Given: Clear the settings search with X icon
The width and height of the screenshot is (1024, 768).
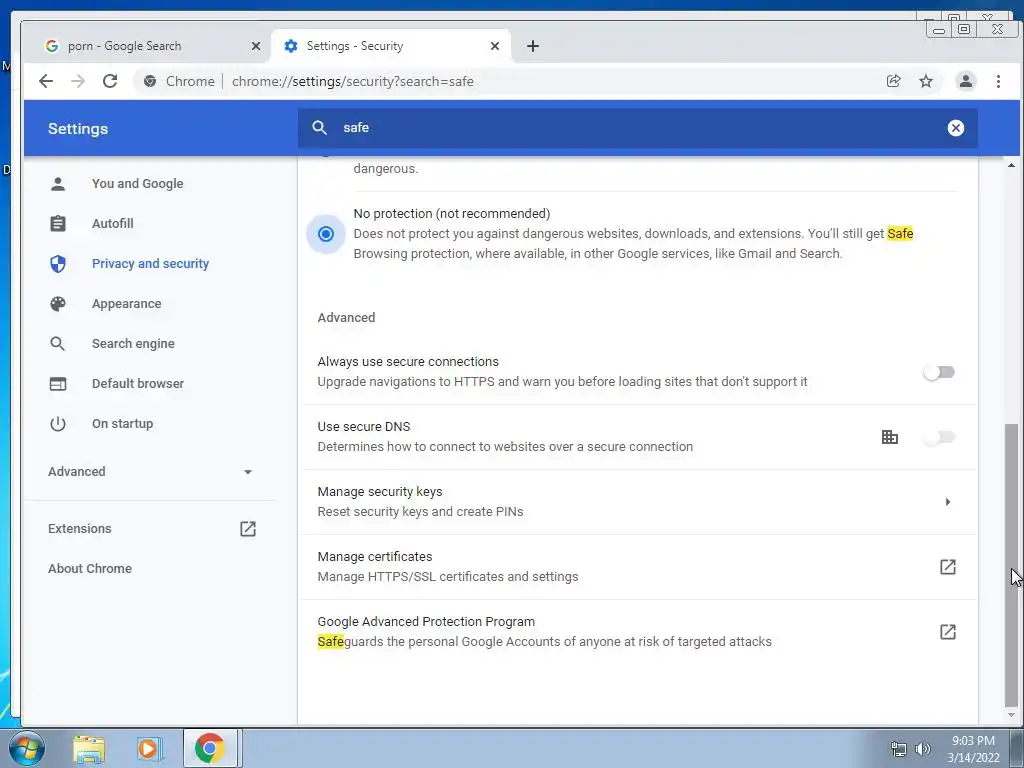Looking at the screenshot, I should [955, 128].
